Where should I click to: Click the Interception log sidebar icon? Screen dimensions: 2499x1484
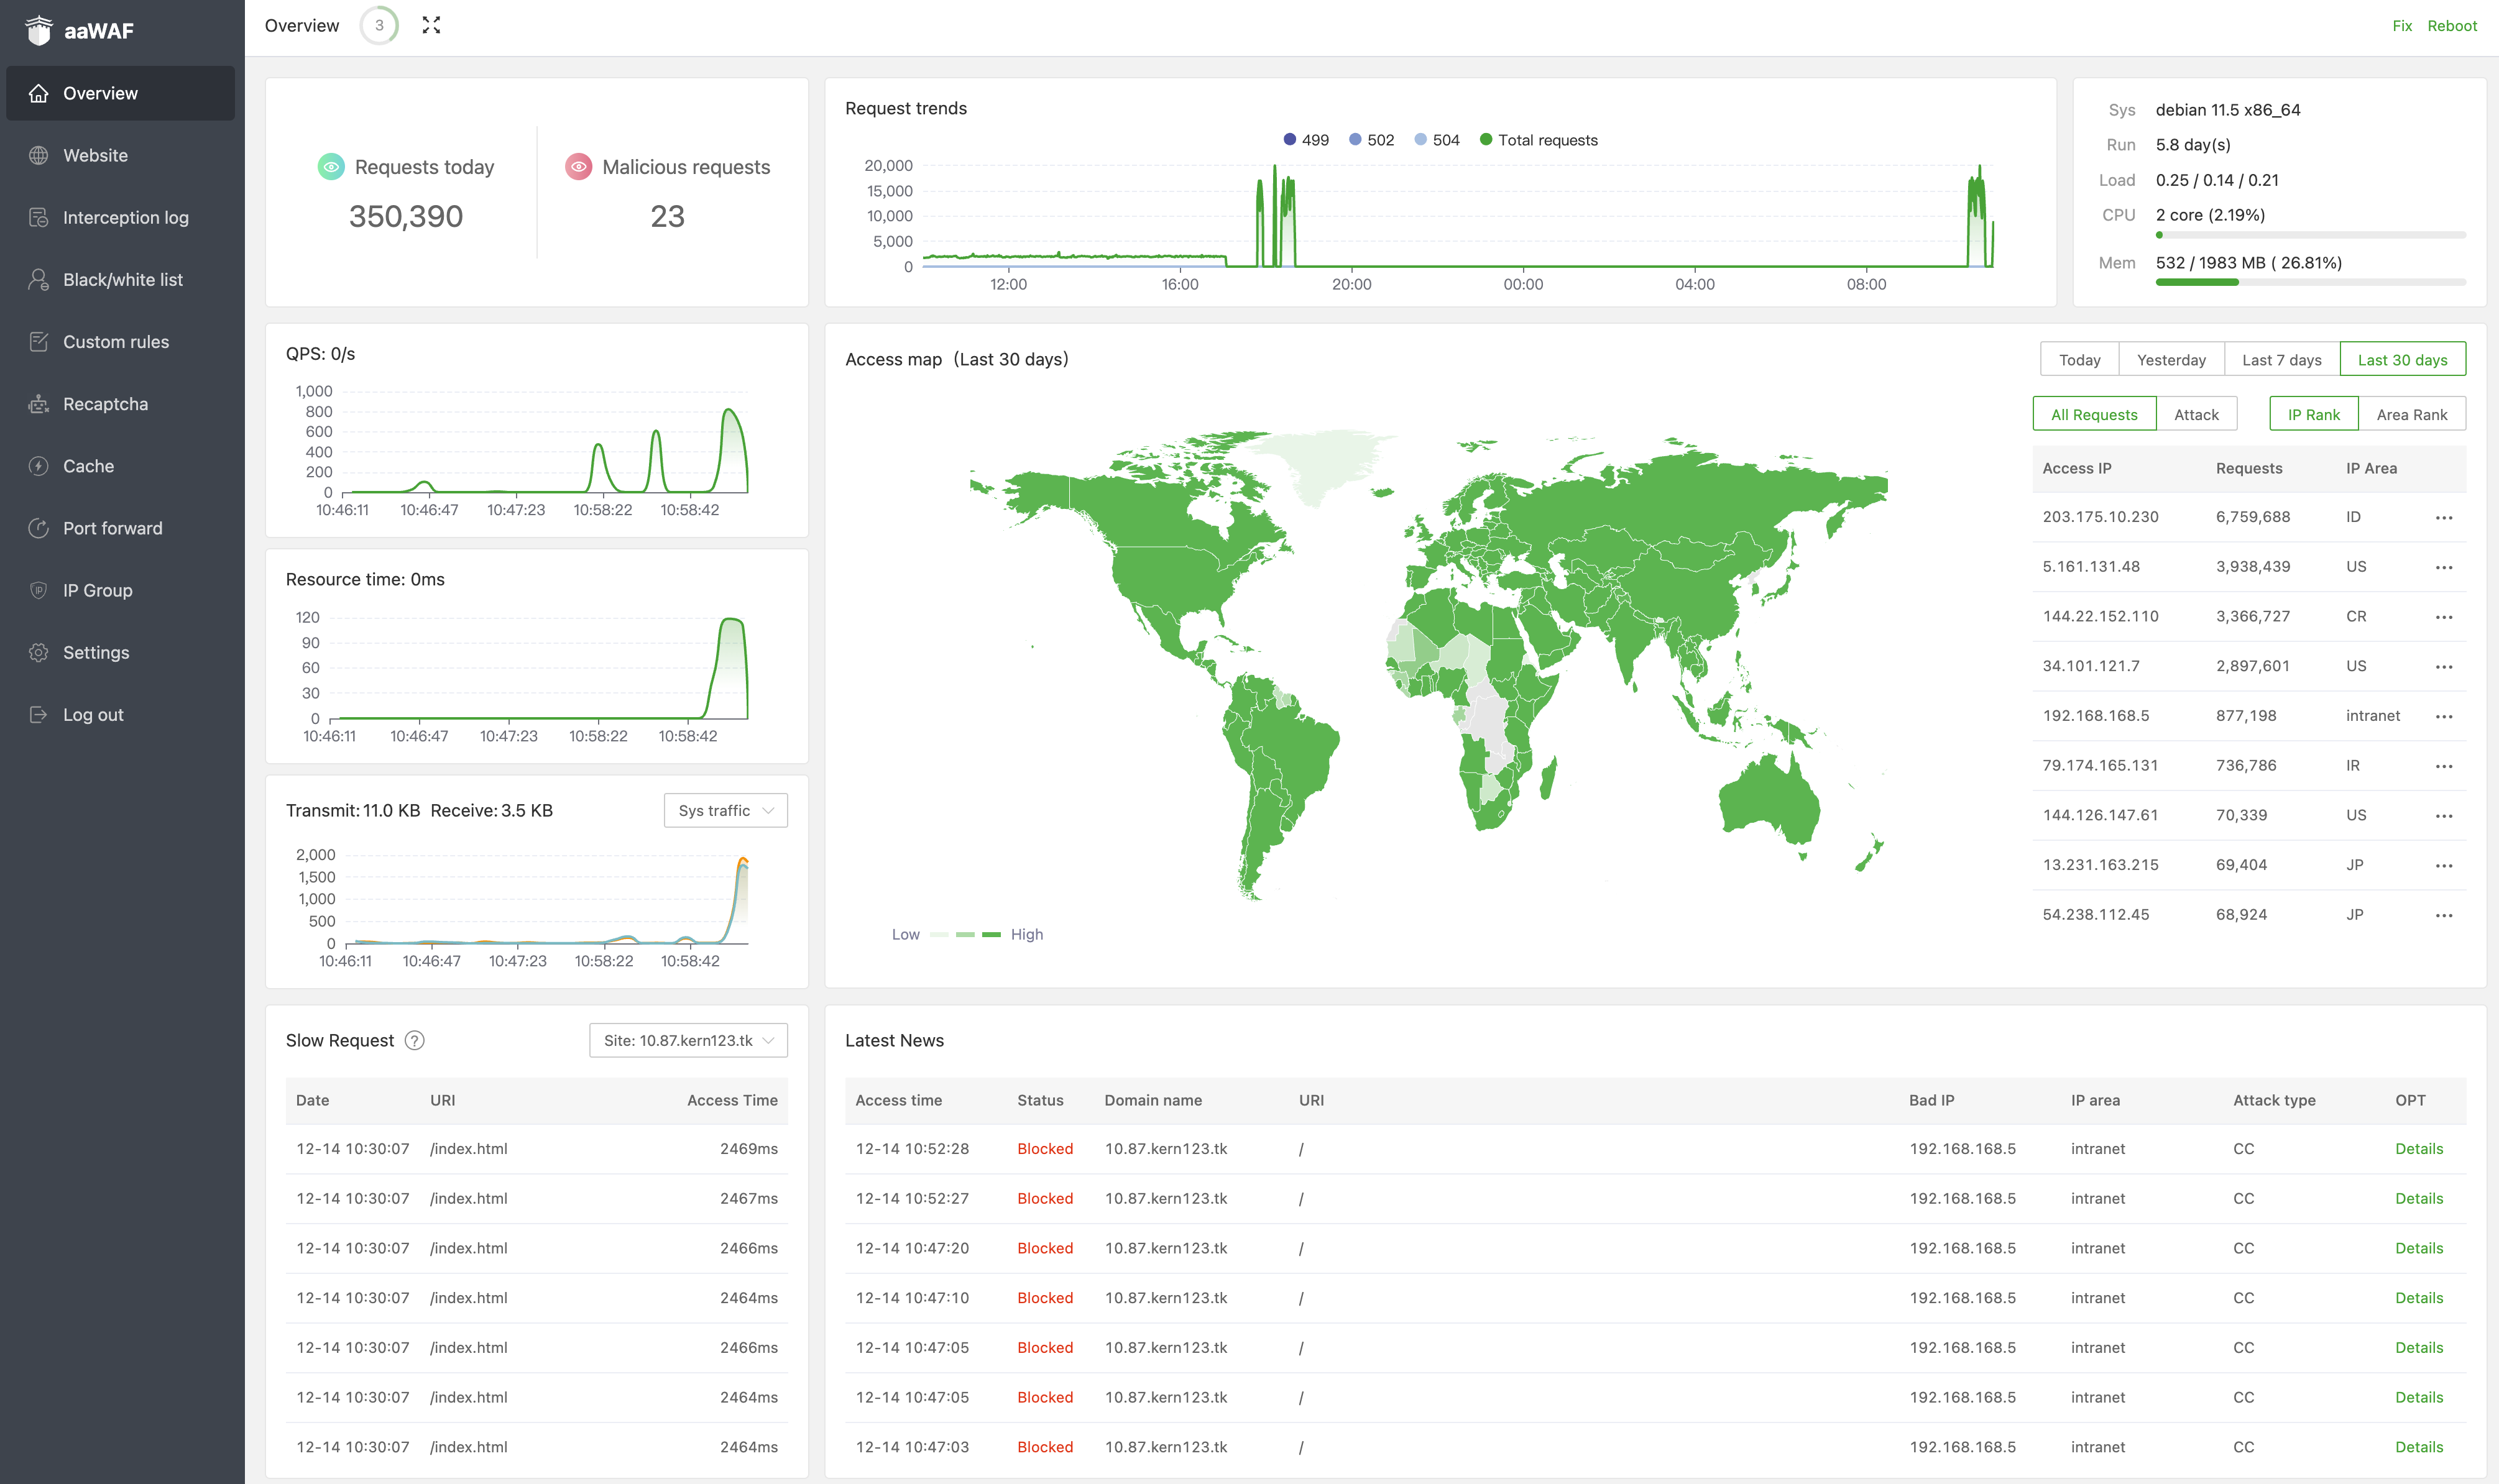click(x=38, y=217)
